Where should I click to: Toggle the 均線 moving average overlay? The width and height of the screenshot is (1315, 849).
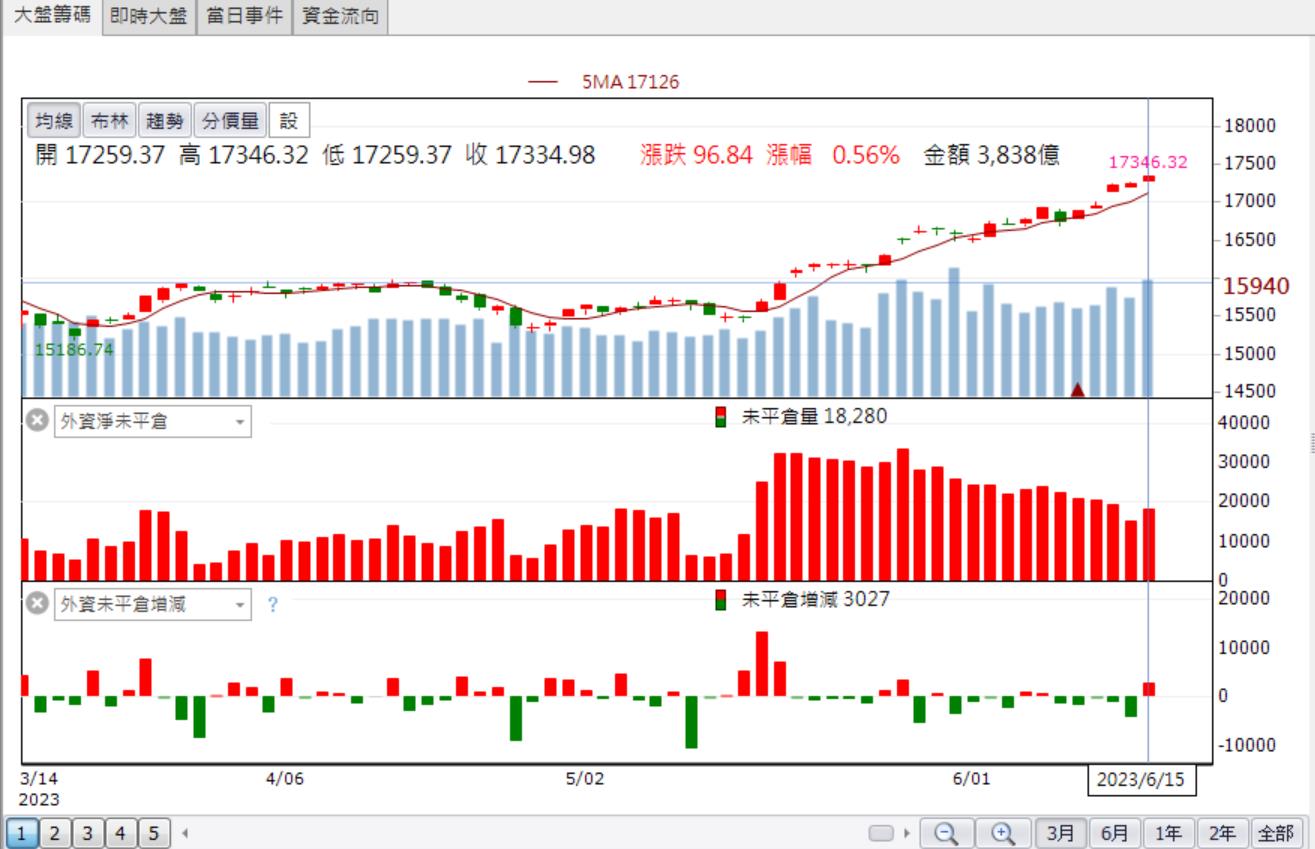point(53,122)
